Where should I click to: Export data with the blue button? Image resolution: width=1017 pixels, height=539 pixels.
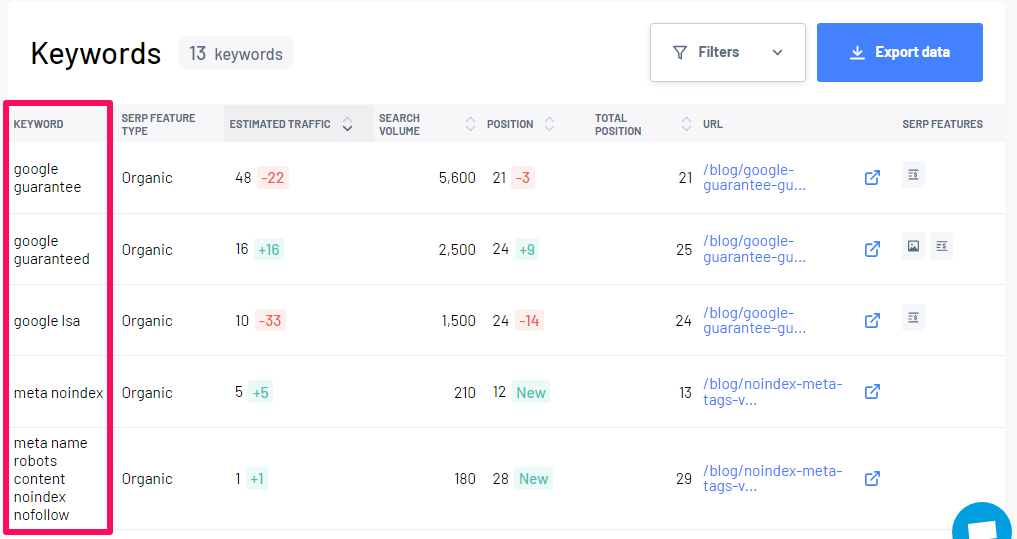(x=900, y=53)
